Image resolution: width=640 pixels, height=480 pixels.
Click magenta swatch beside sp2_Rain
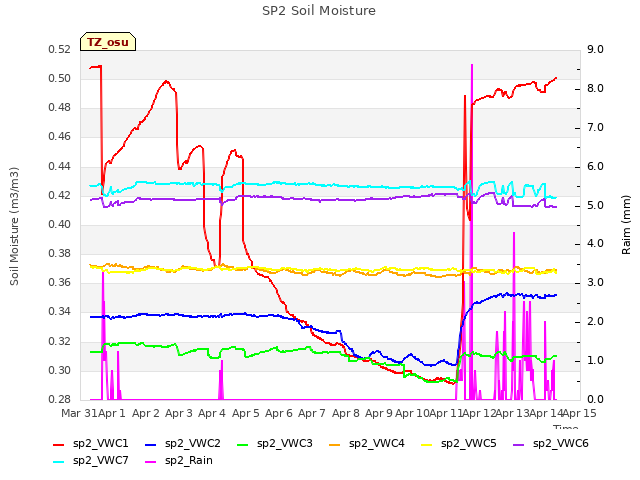(151, 462)
